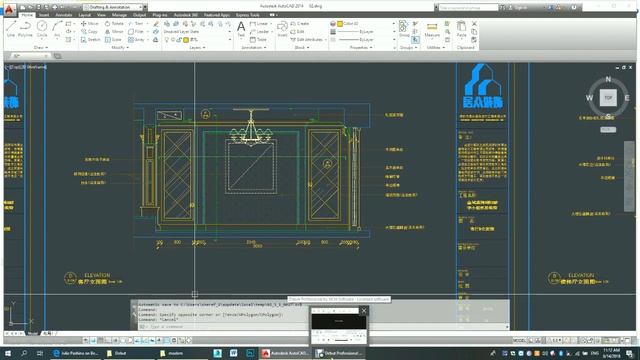Click the Stretch command
Screen dimensions: 640x360
(91, 40)
